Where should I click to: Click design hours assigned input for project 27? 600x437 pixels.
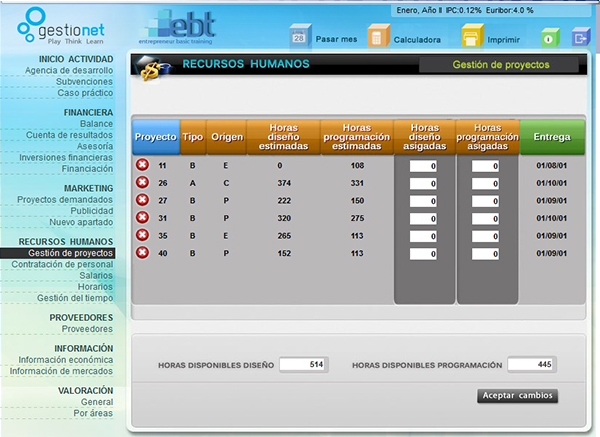pyautogui.click(x=423, y=201)
